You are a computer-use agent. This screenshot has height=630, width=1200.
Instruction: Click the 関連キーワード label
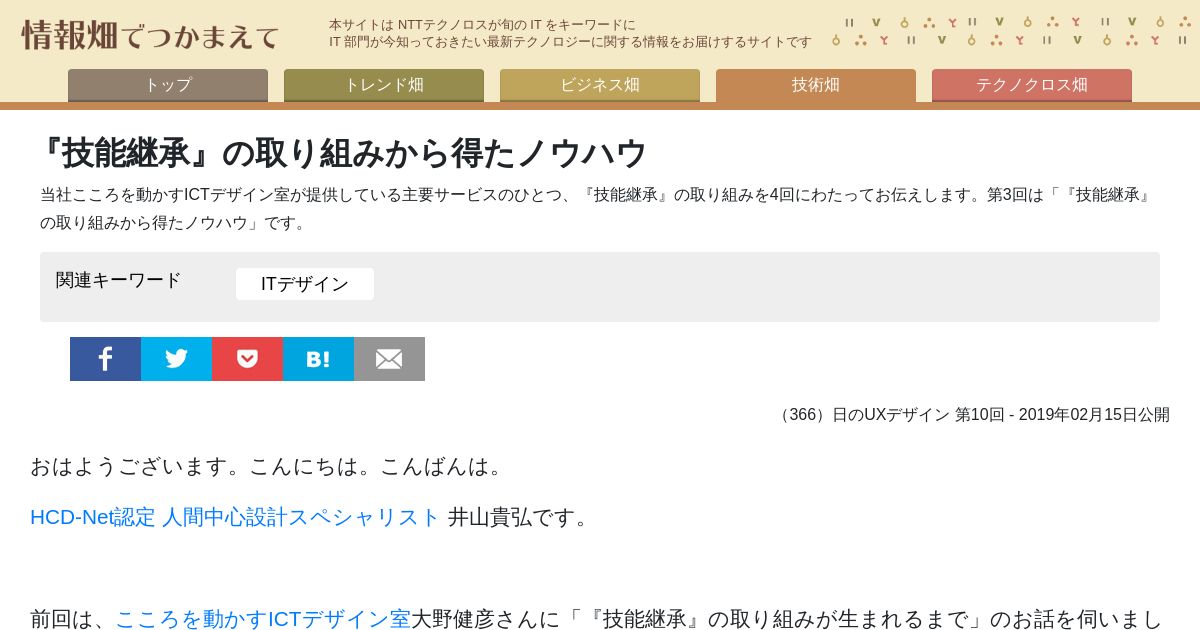pos(119,280)
